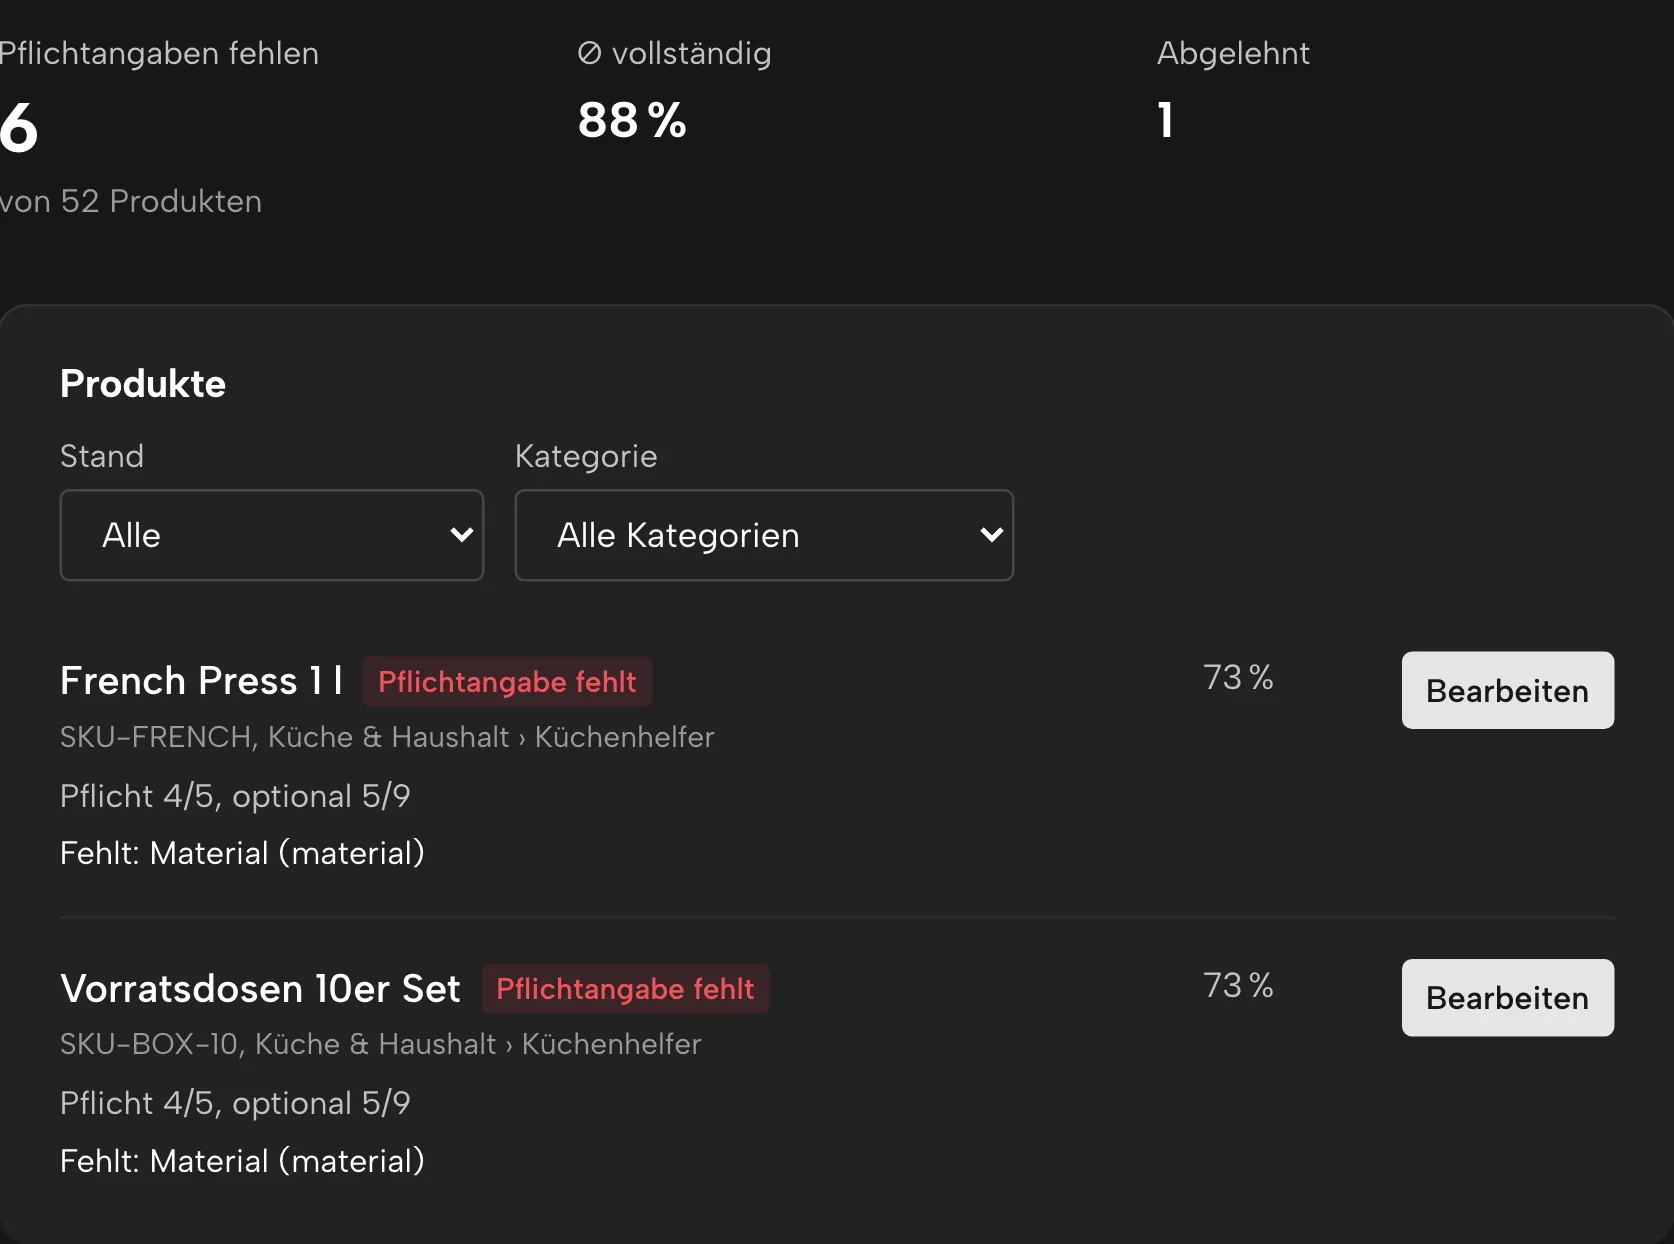
Task: Click Pflicht 4/5 line under French Press
Action: click(235, 796)
